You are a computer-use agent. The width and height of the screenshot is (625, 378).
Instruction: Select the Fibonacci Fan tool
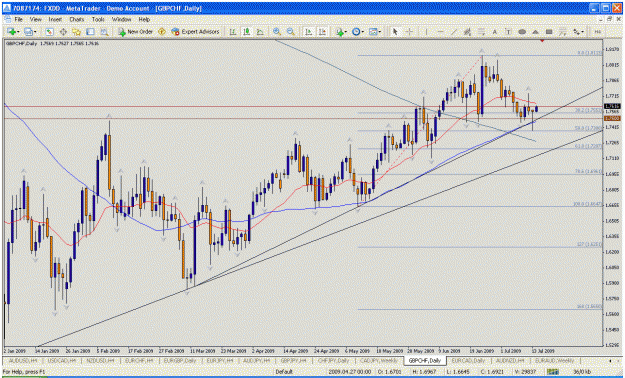pyautogui.click(x=562, y=32)
